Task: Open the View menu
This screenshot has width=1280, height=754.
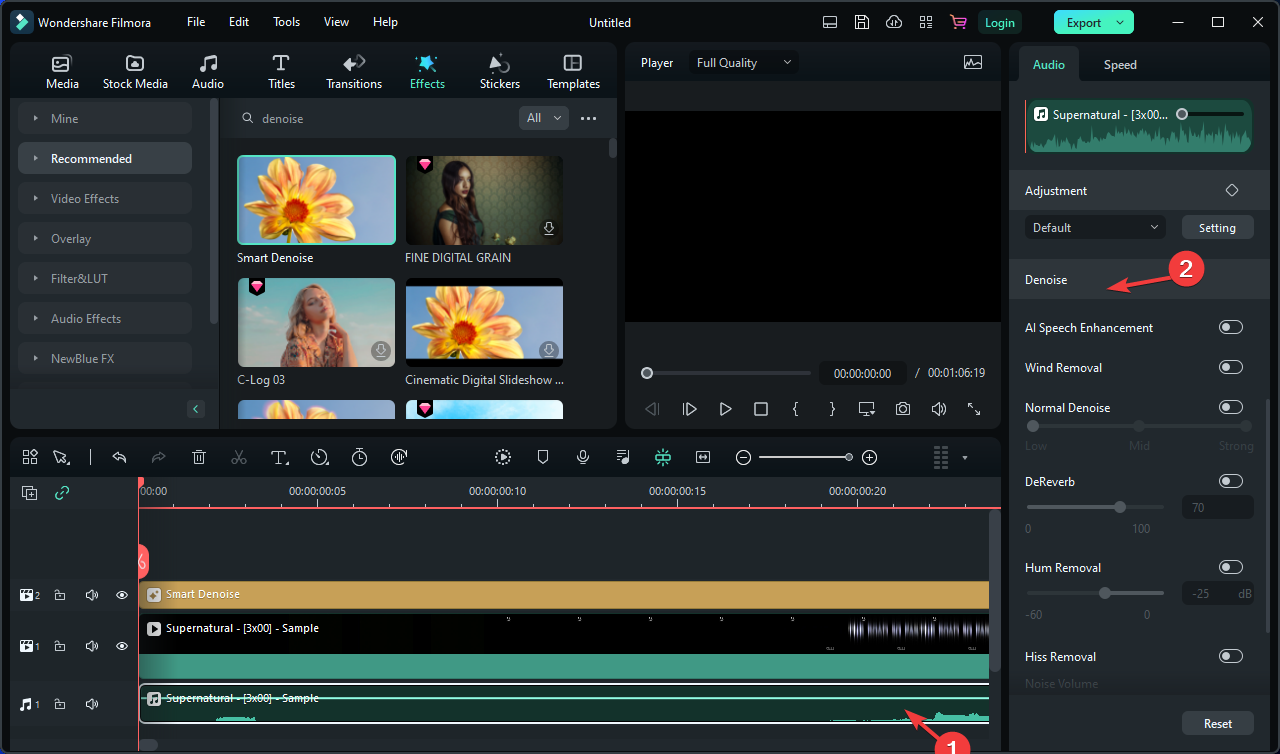Action: [337, 22]
